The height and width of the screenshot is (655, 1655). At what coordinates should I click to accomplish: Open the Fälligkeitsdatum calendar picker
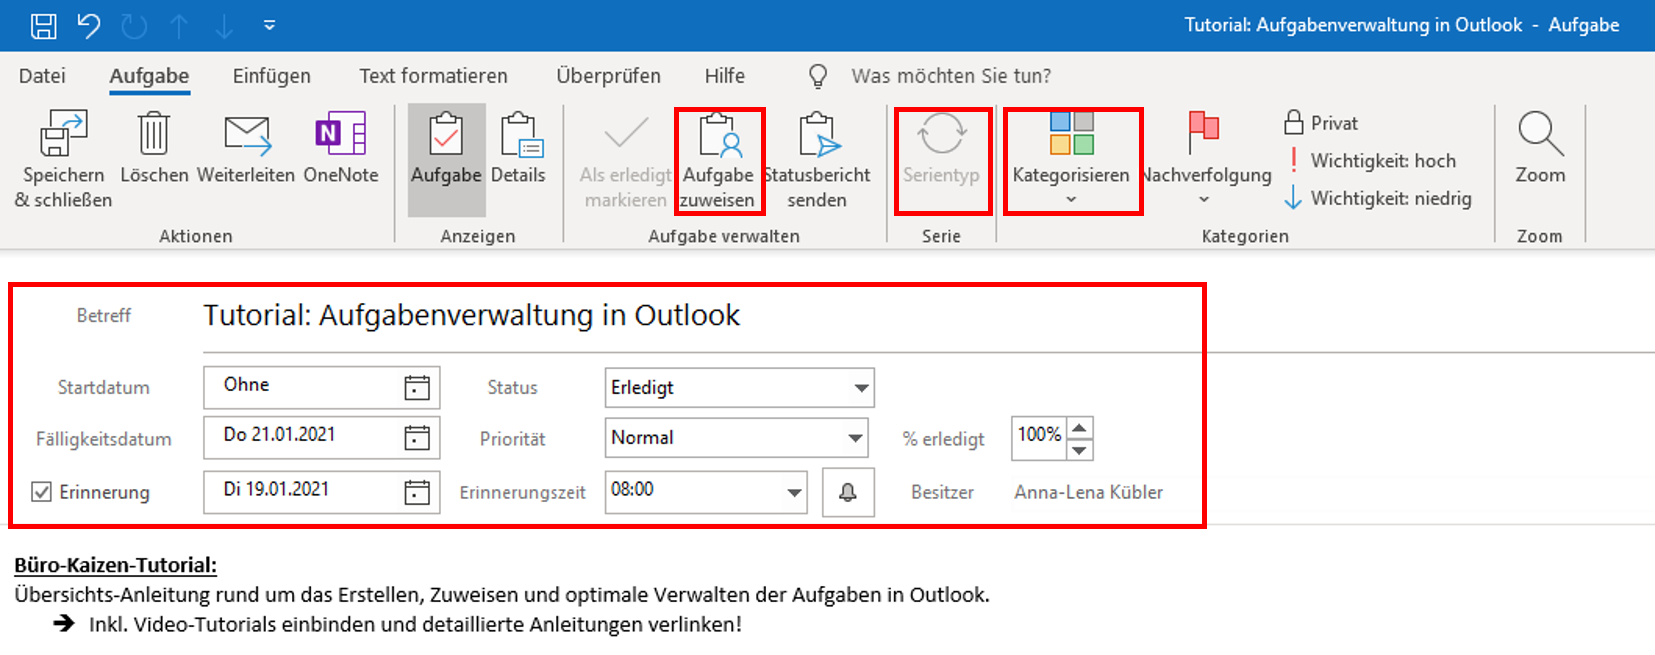[417, 437]
